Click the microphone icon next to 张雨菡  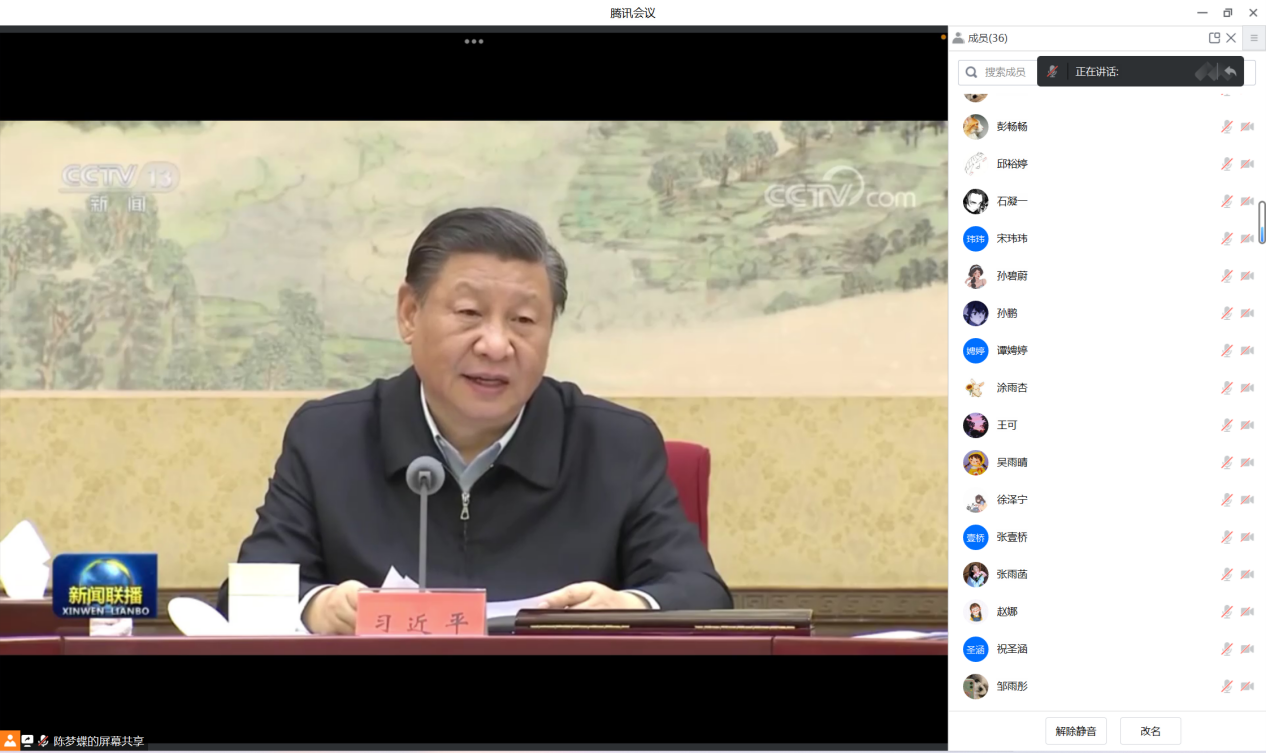[x=1226, y=574]
